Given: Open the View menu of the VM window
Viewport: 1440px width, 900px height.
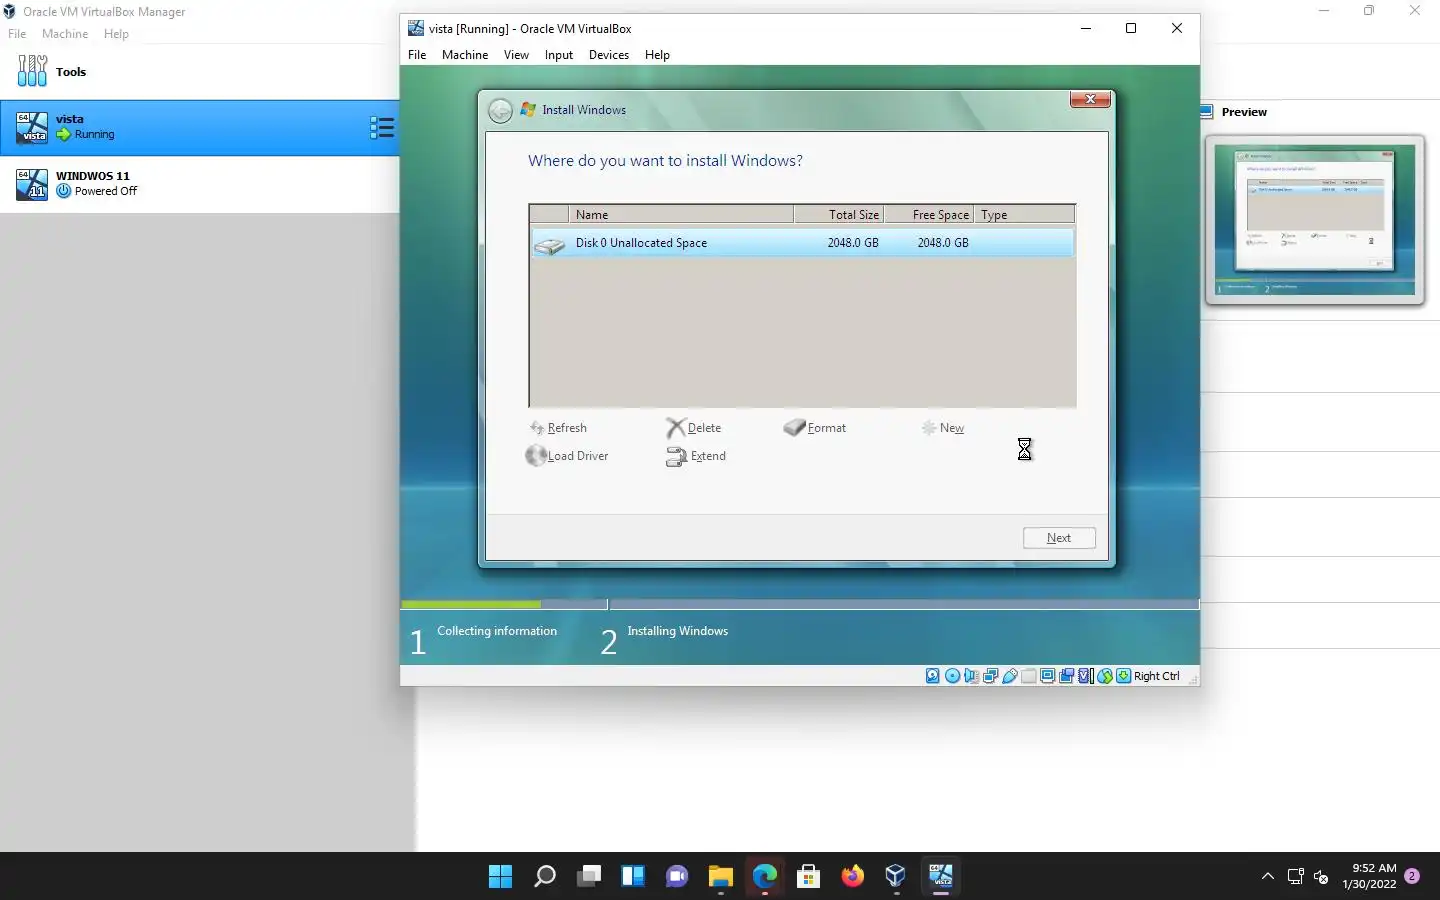Looking at the screenshot, I should (x=516, y=55).
